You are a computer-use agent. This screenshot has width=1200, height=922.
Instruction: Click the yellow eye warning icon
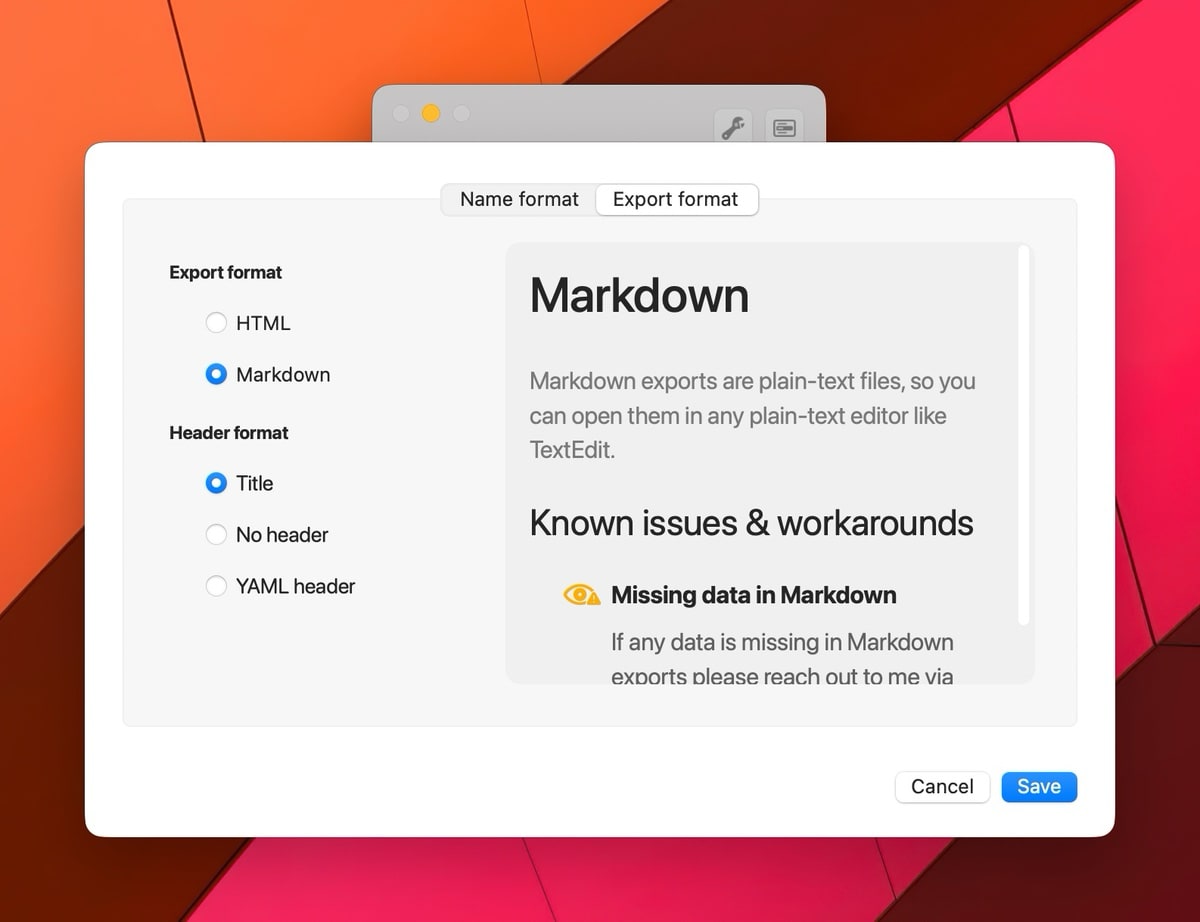pos(581,595)
